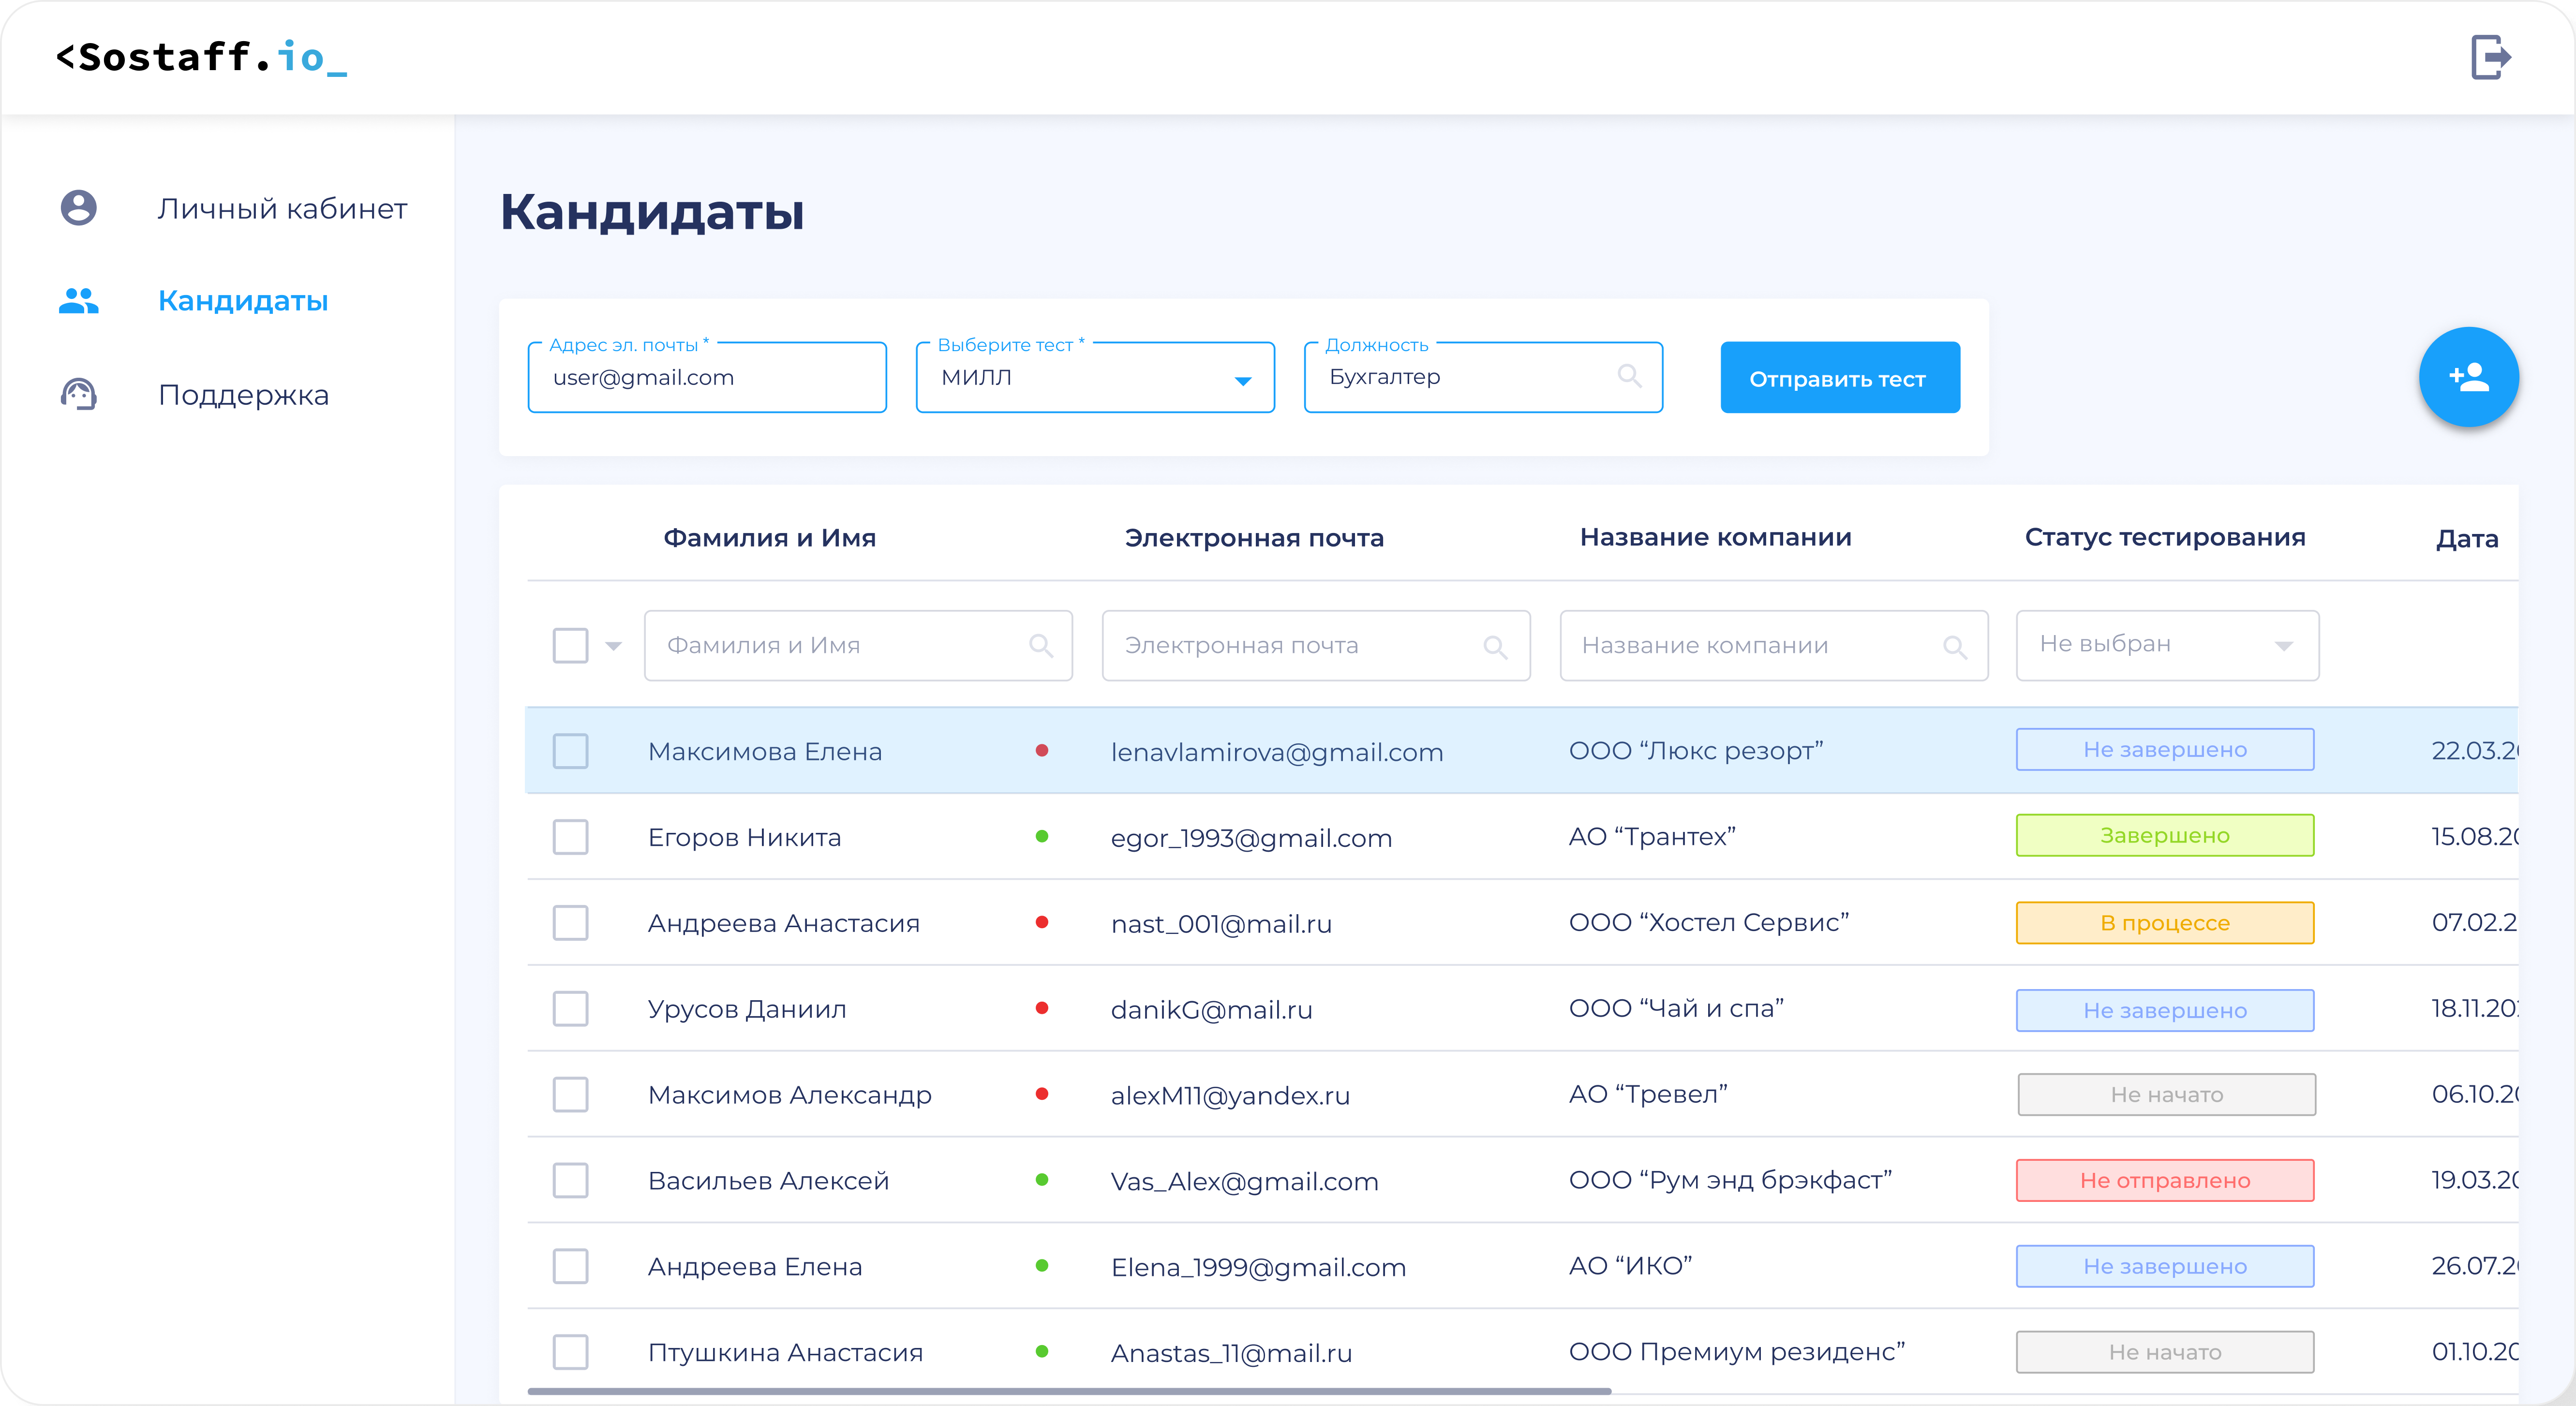The width and height of the screenshot is (2576, 1406).
Task: Open arrow next to select-all checkbox
Action: tap(614, 646)
